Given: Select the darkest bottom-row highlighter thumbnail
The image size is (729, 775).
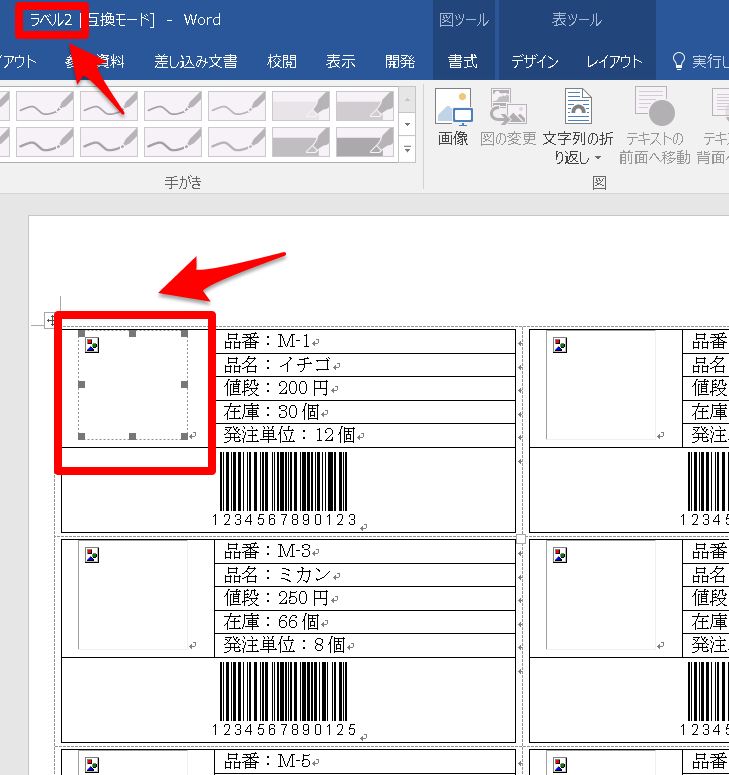Looking at the screenshot, I should [365, 142].
